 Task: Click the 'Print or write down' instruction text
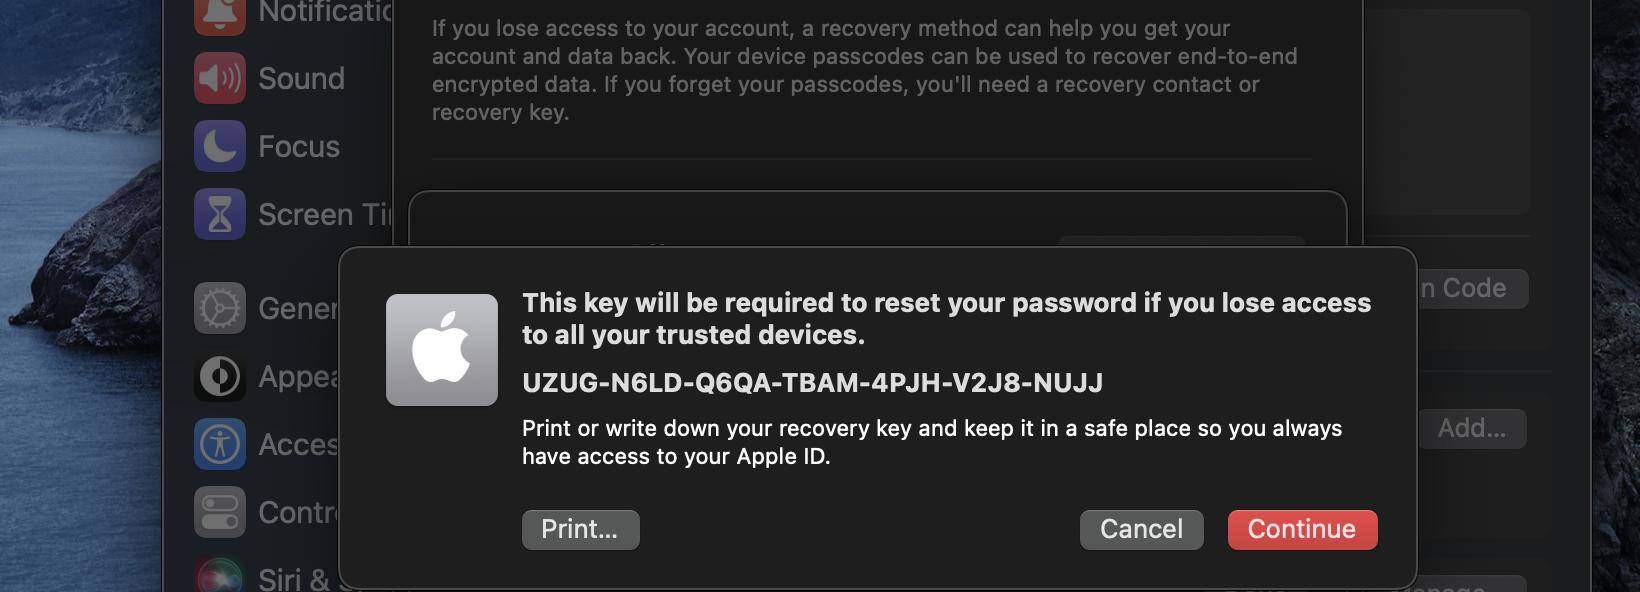click(x=931, y=442)
